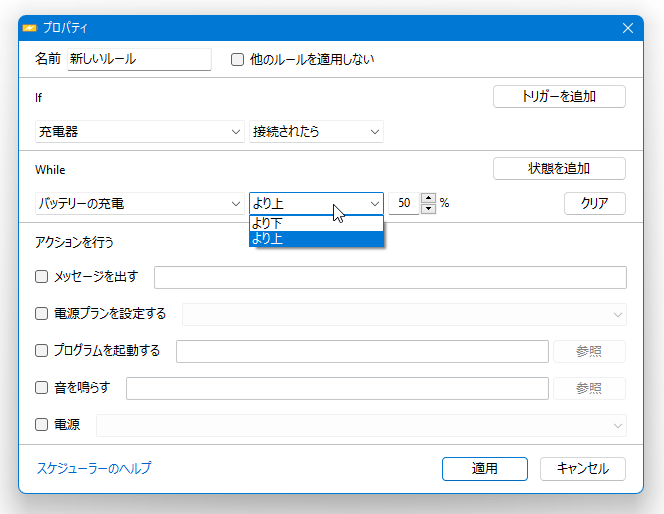Screen dimensions: 664x514
Task: Expand the 接続されたら condition dropdown
Action: [x=316, y=132]
